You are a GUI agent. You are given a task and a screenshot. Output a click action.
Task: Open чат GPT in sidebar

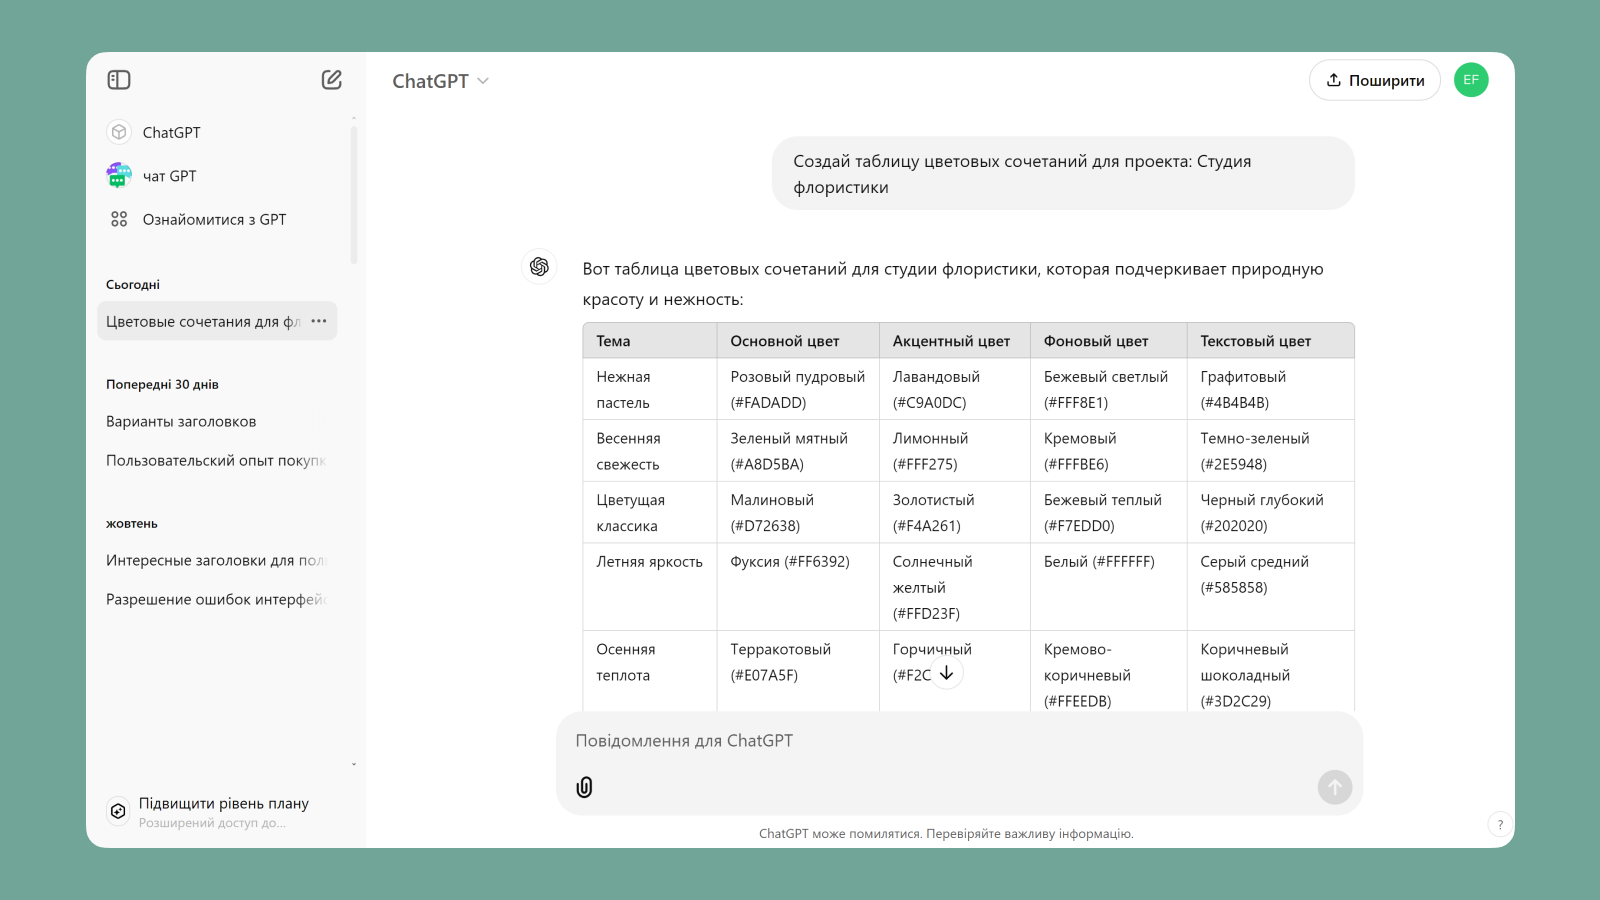[x=169, y=176]
